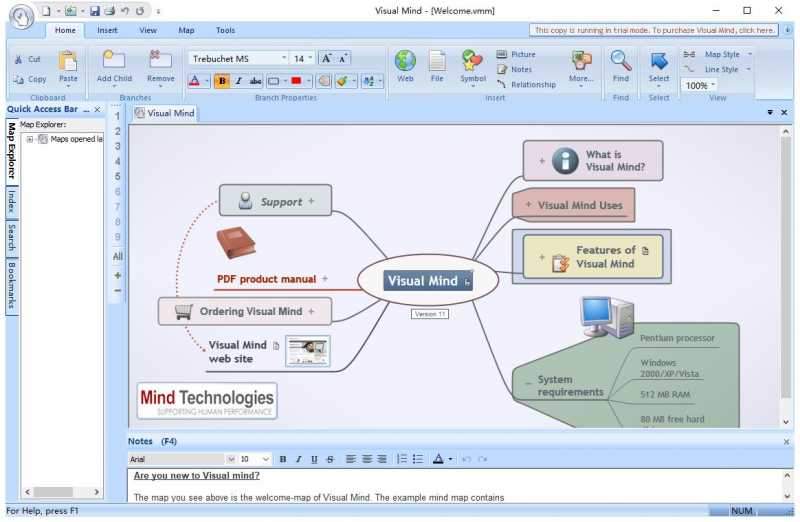Select the Ordering Visual Mind branch
The height and width of the screenshot is (522, 800).
click(x=245, y=311)
